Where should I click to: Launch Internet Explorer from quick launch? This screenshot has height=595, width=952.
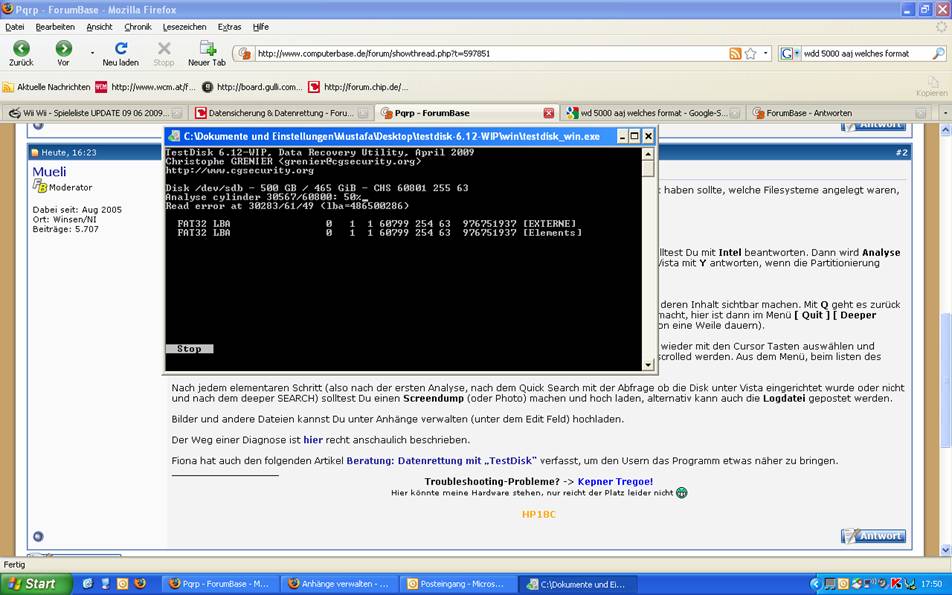coord(88,583)
